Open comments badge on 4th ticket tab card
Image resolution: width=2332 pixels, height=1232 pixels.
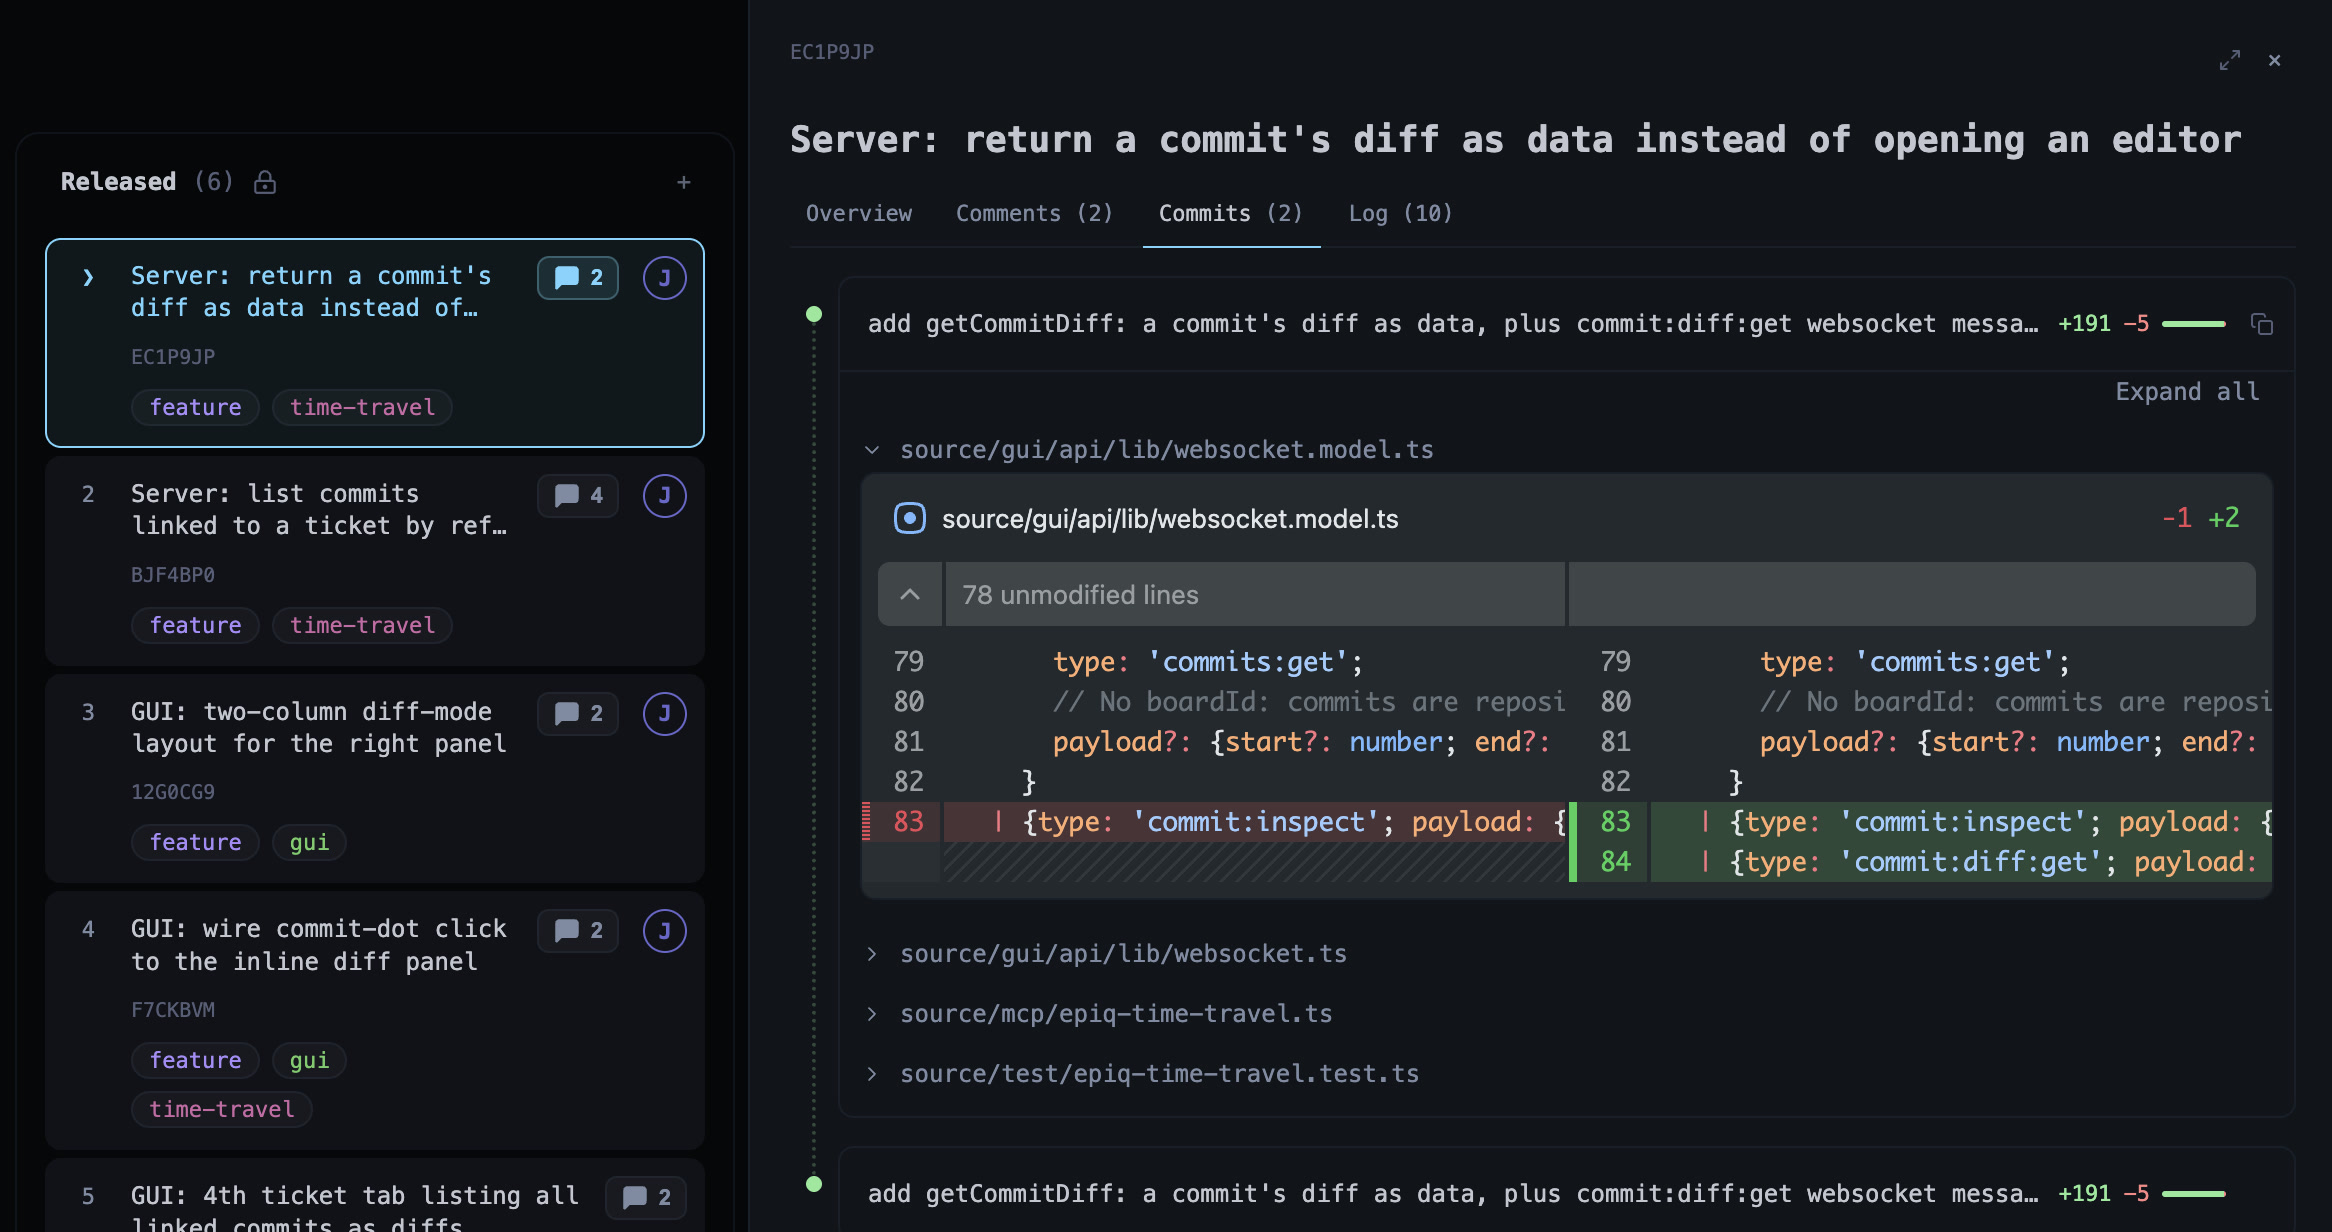pyautogui.click(x=646, y=1198)
